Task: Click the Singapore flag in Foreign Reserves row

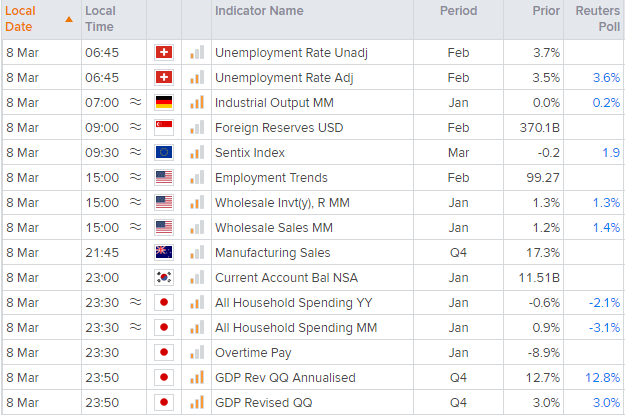Action: pyautogui.click(x=164, y=127)
